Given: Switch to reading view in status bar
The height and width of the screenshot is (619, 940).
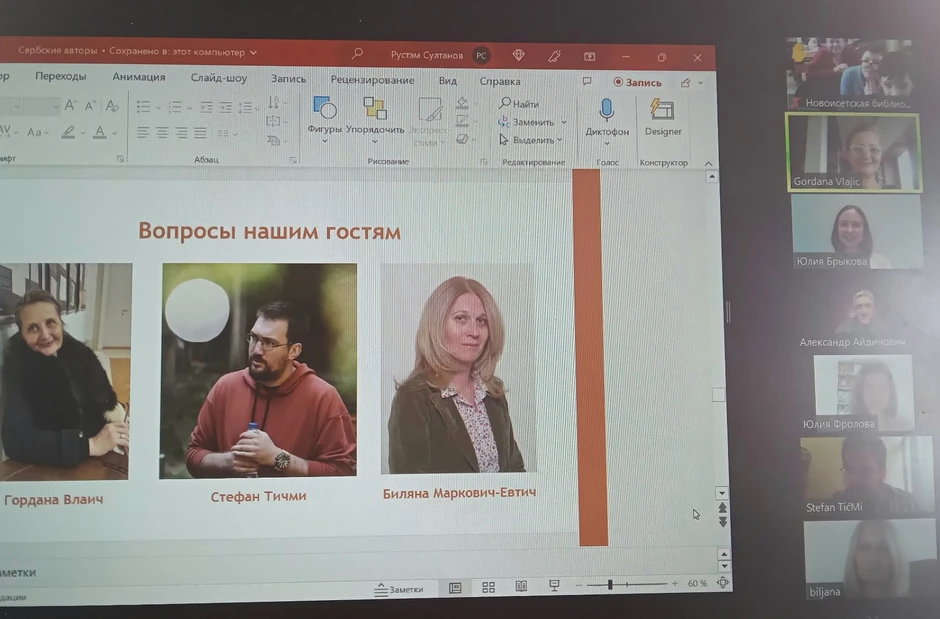Looking at the screenshot, I should [x=521, y=587].
